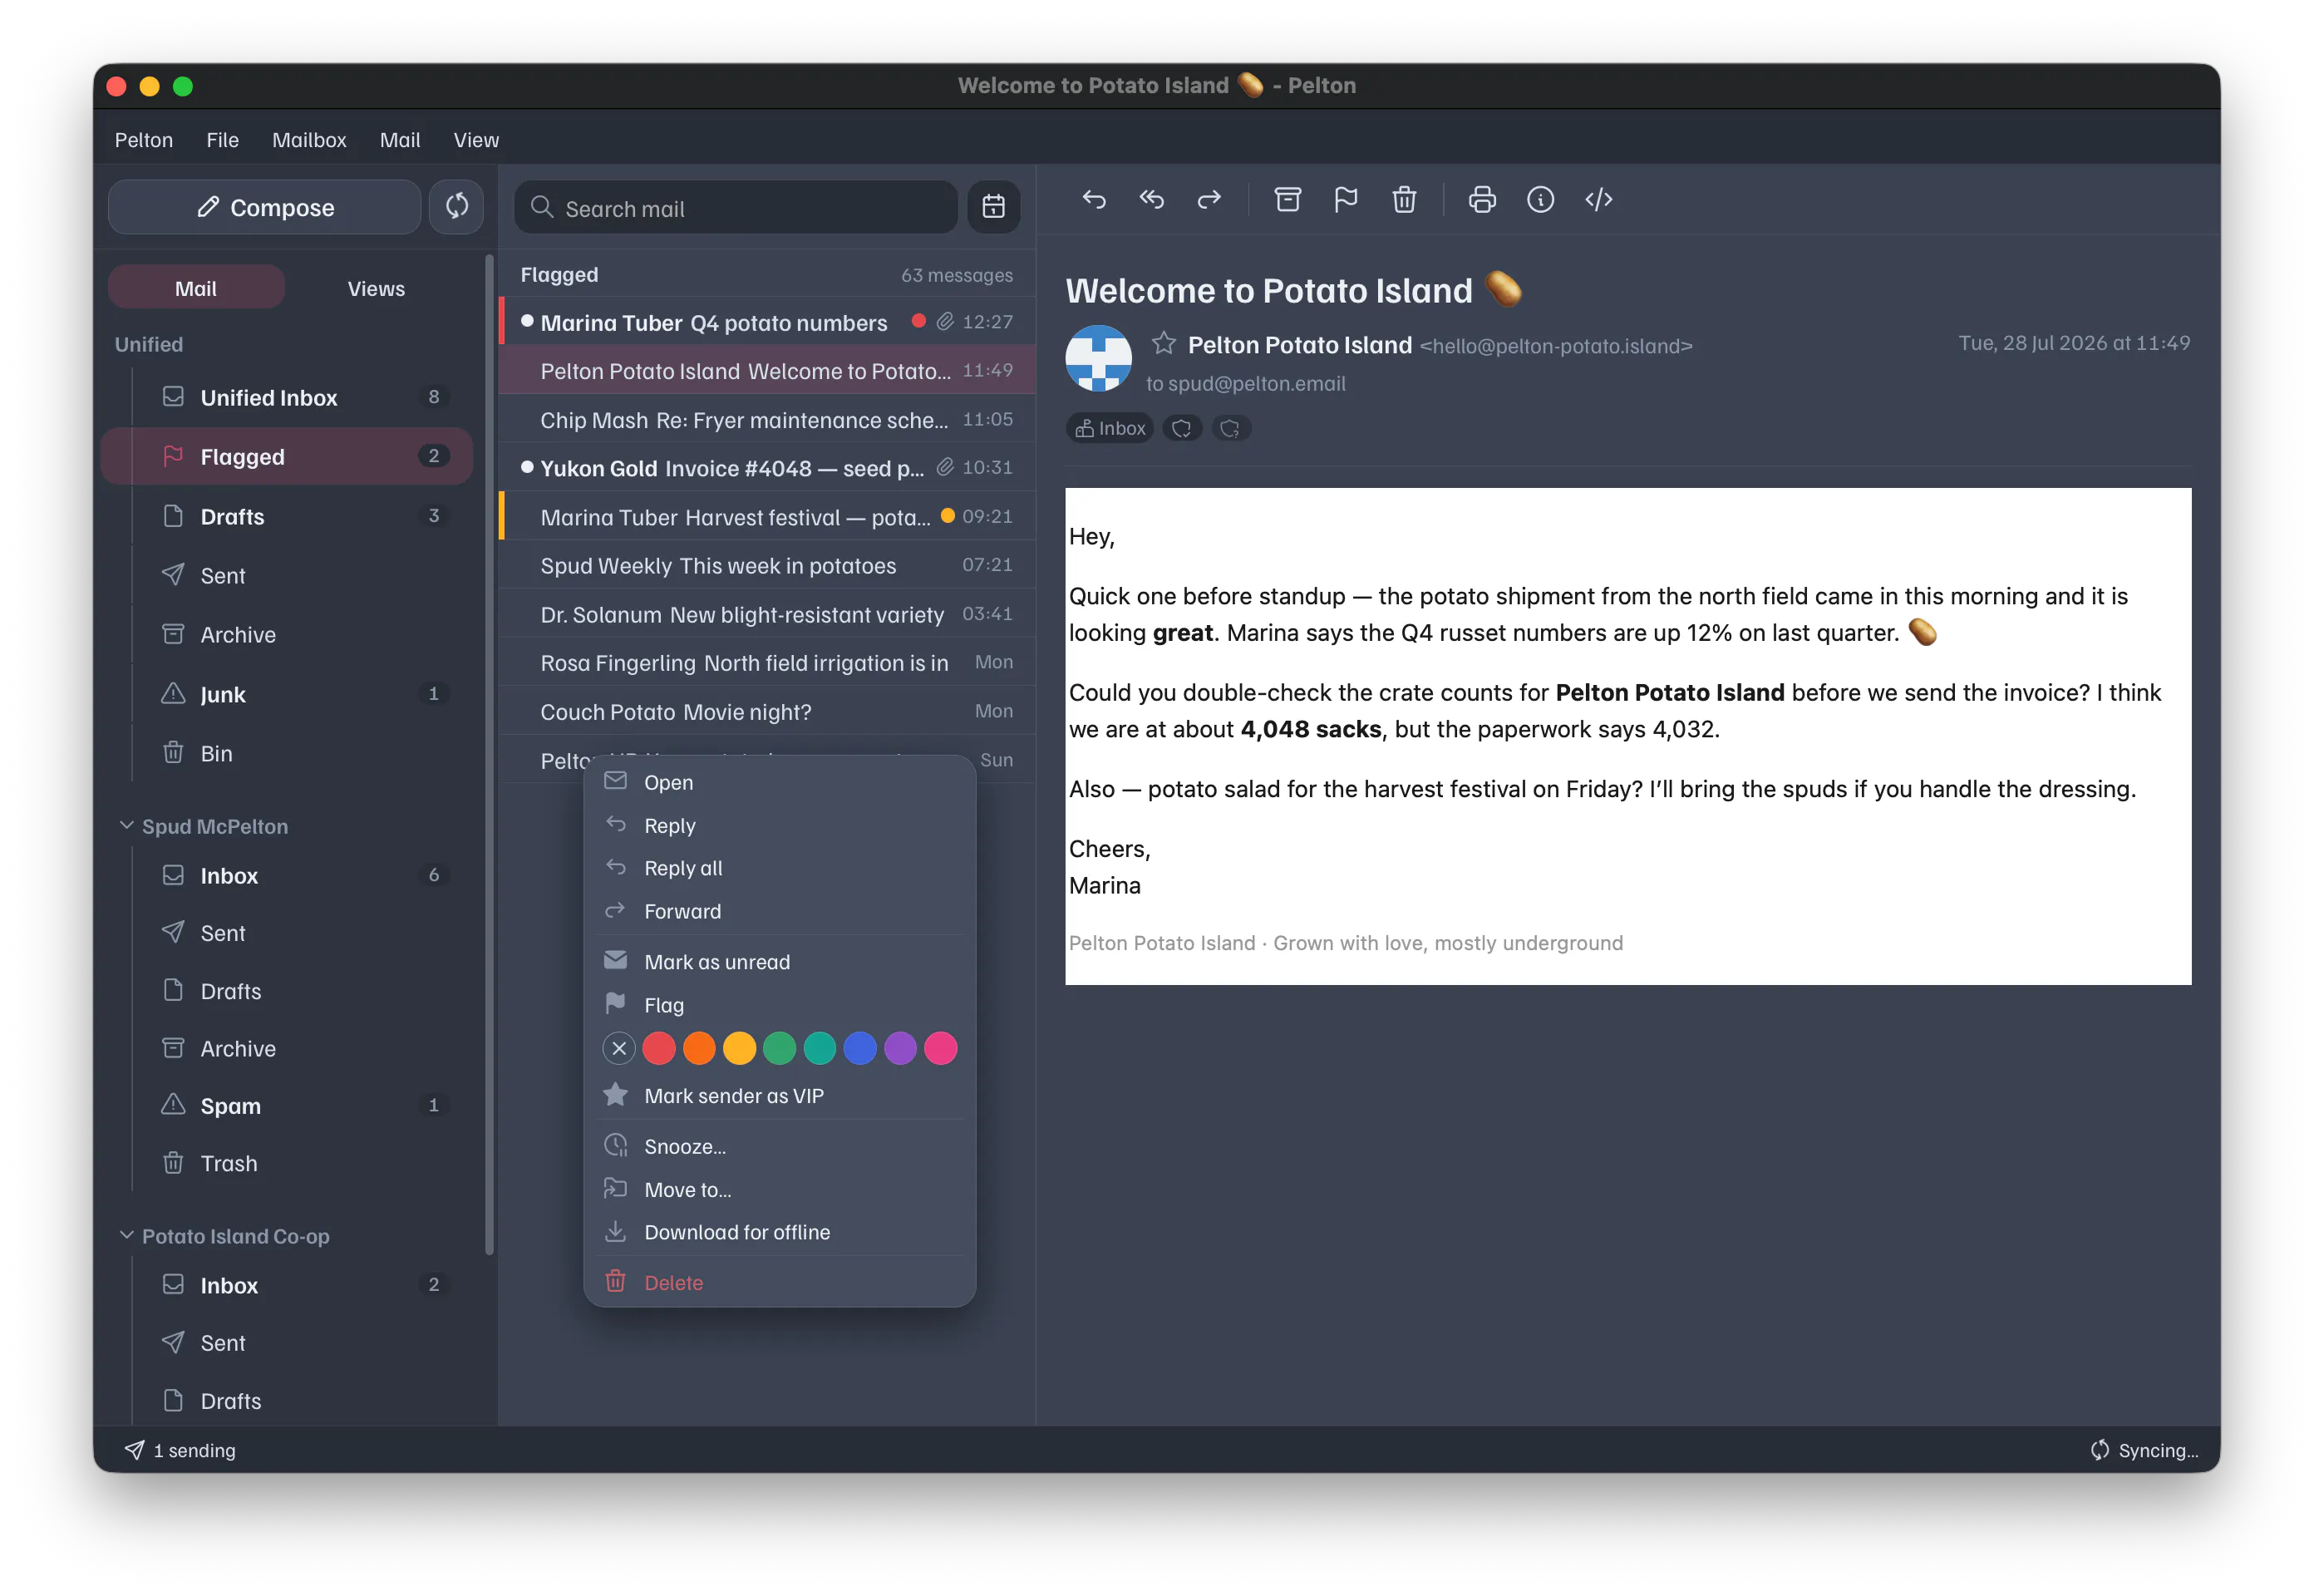Image resolution: width=2314 pixels, height=1596 pixels.
Task: View message source with the code brackets icon
Action: pyautogui.click(x=1598, y=200)
